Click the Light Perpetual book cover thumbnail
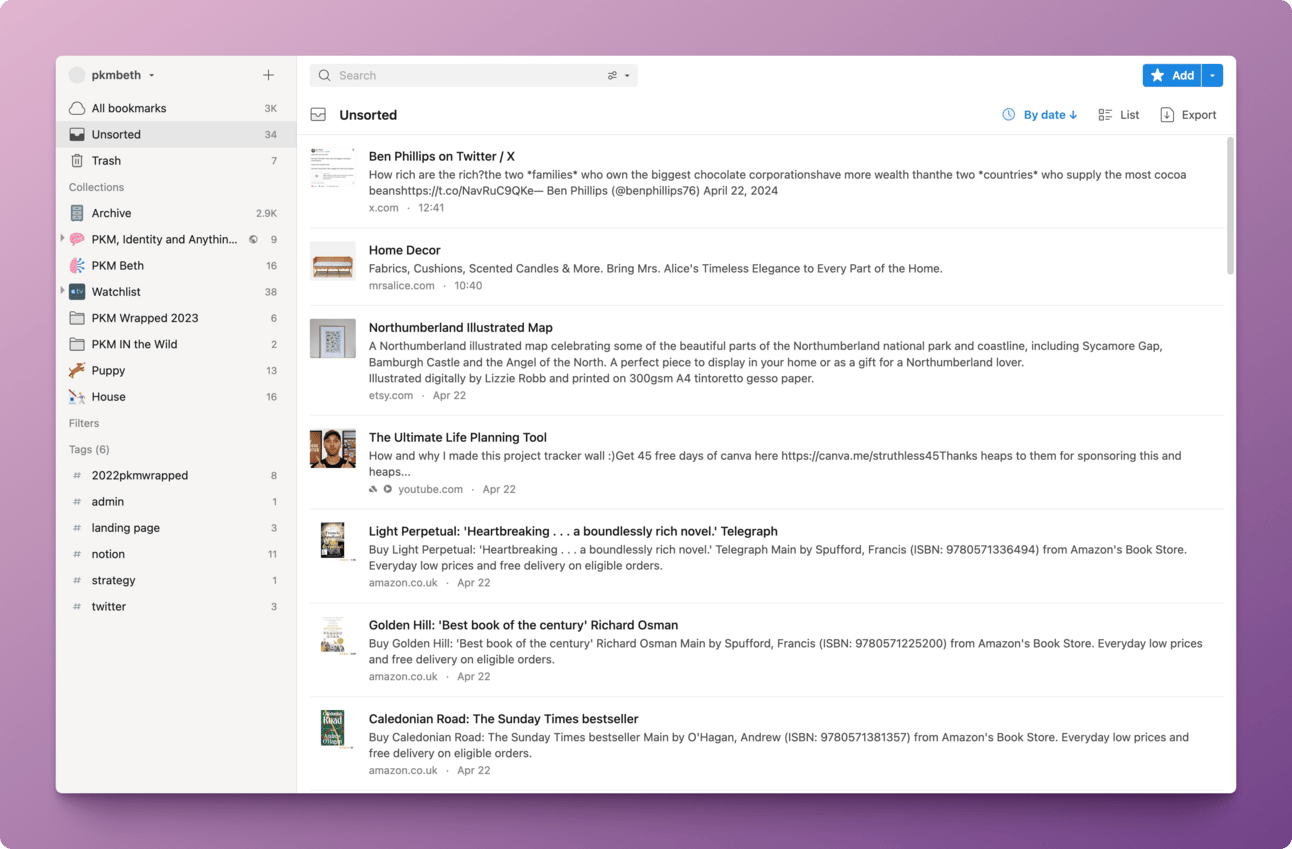Viewport: 1292px width, 849px height. (333, 541)
